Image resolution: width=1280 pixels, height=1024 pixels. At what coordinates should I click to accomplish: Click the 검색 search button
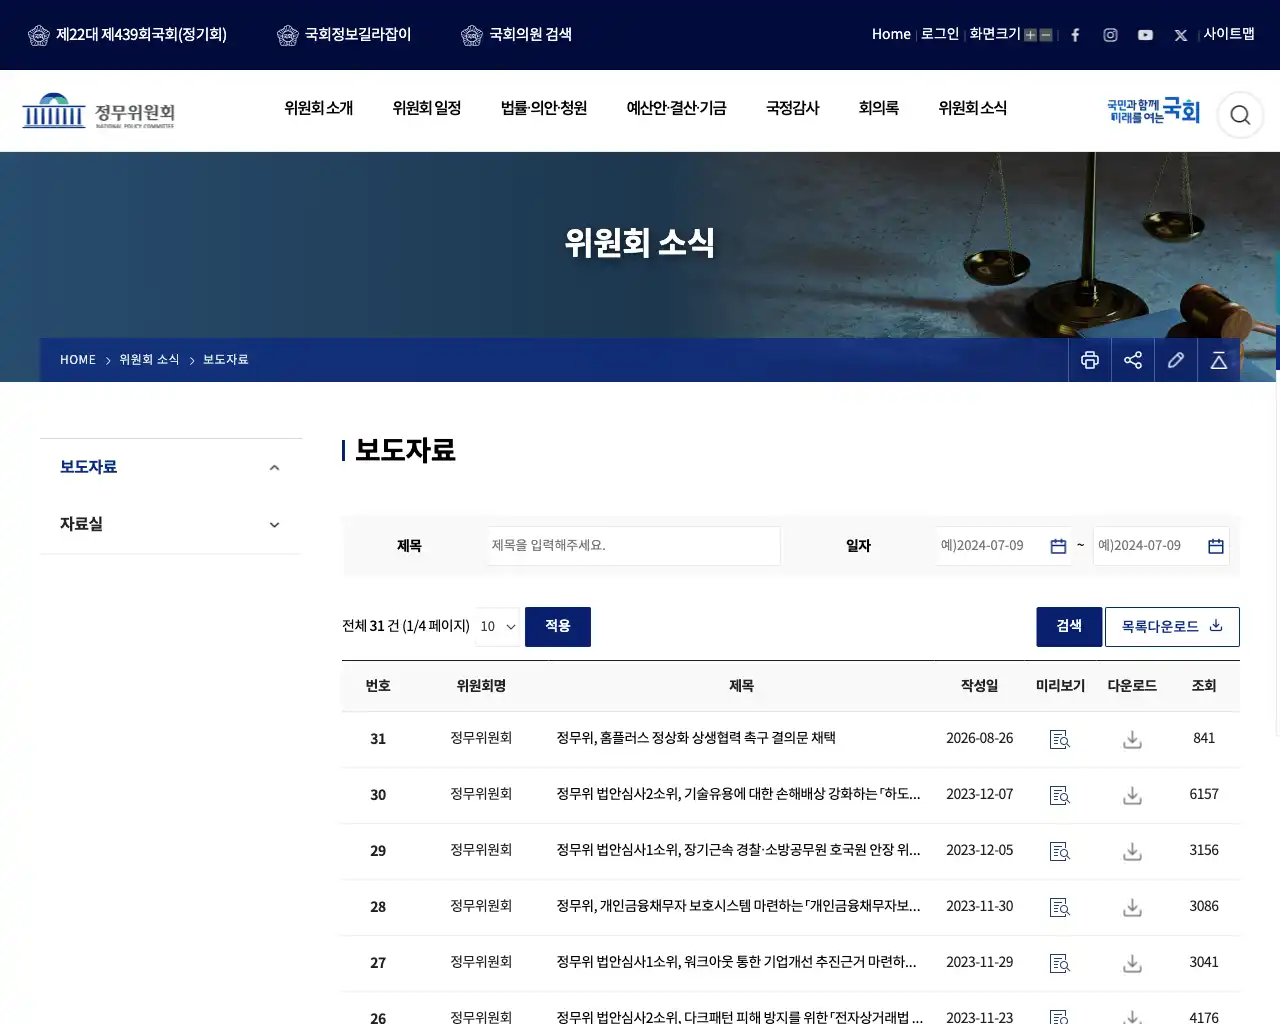[x=1069, y=626]
